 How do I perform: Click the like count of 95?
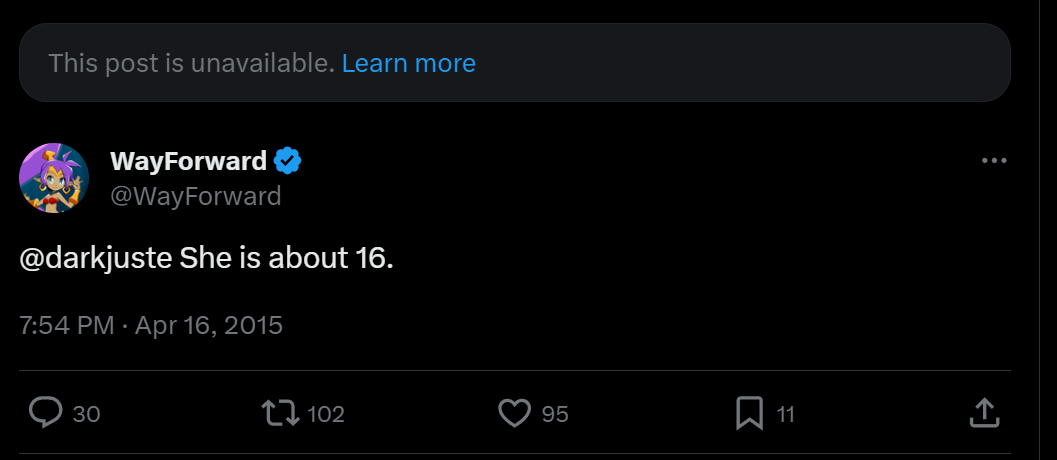(x=555, y=414)
